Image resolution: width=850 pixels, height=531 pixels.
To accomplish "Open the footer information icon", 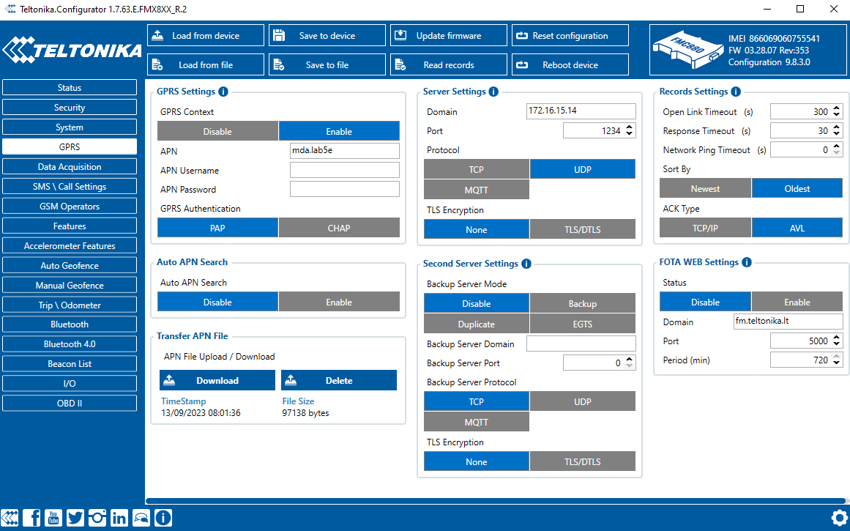I will click(x=163, y=518).
